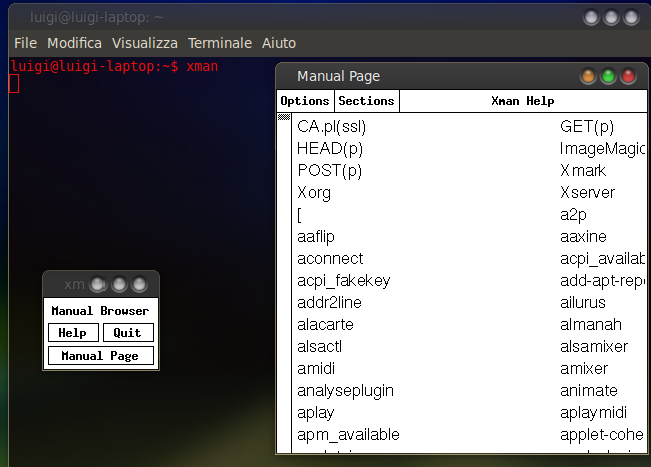Open the aplaymidi manual entry
This screenshot has width=651, height=467.
593,413
